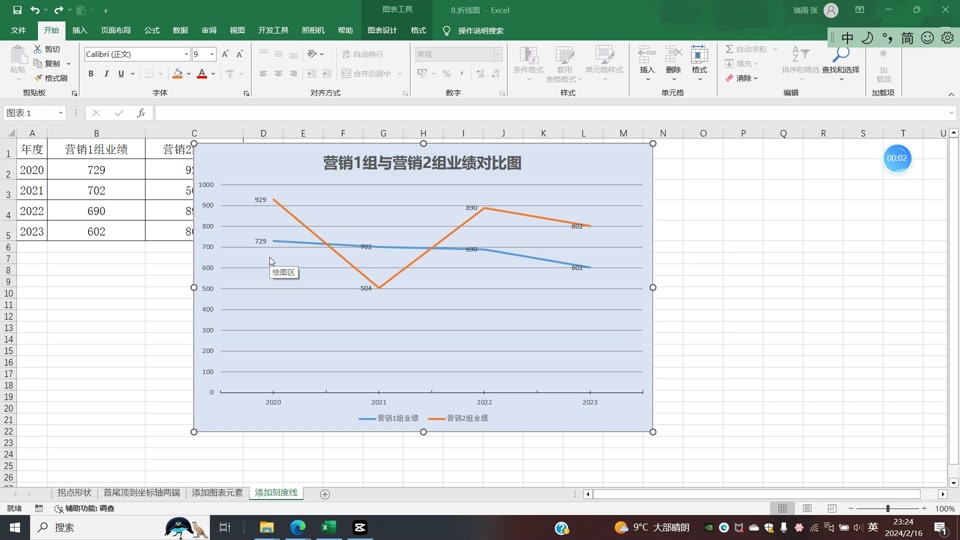Select the 营销2组业绩 legend entry
Image resolution: width=960 pixels, height=540 pixels.
(458, 418)
